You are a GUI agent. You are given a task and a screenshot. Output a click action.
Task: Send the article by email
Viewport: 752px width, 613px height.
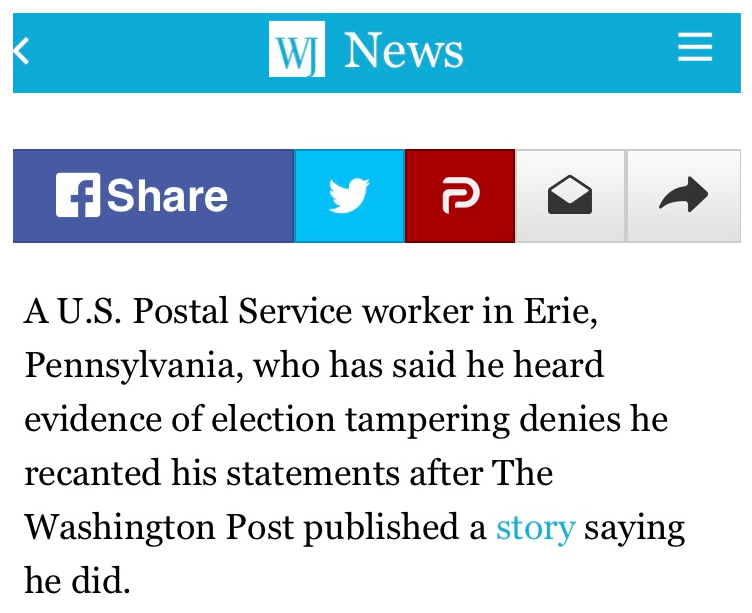[x=570, y=196]
